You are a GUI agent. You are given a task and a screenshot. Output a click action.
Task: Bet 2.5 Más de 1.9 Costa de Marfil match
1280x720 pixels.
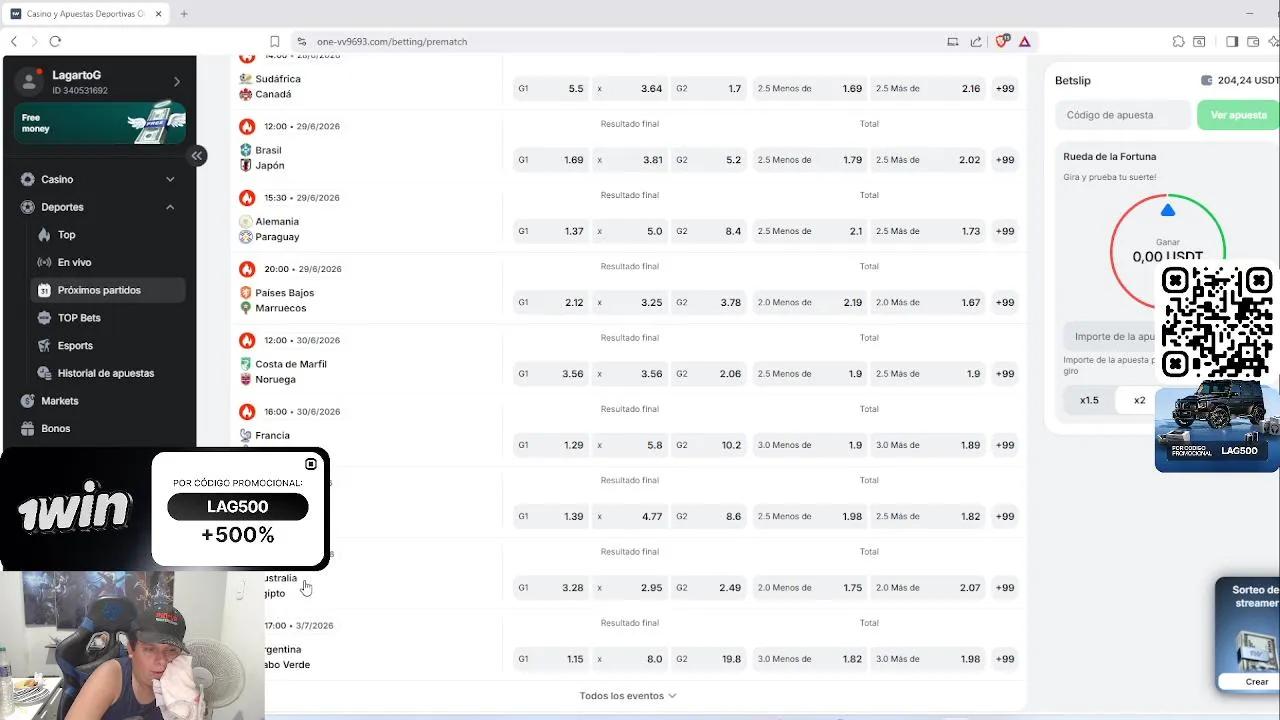click(x=928, y=374)
